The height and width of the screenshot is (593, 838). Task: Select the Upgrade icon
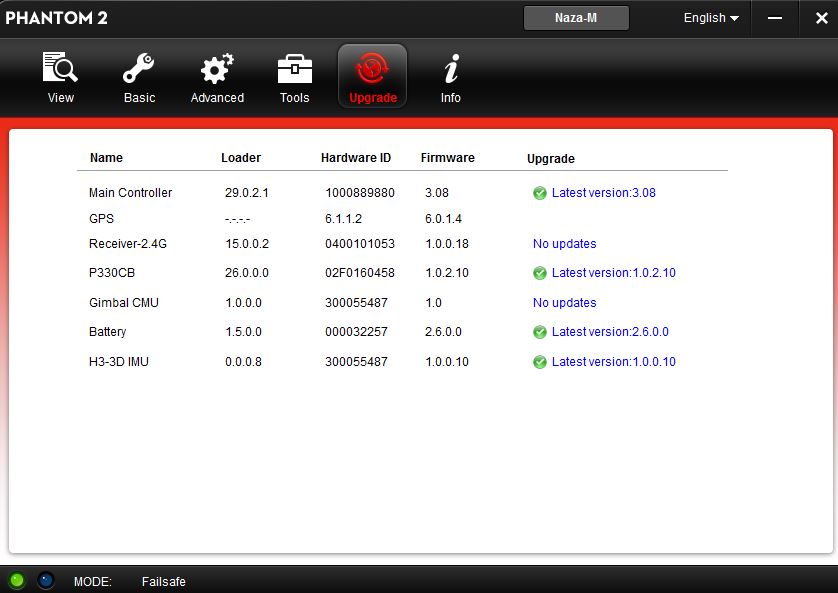372,70
